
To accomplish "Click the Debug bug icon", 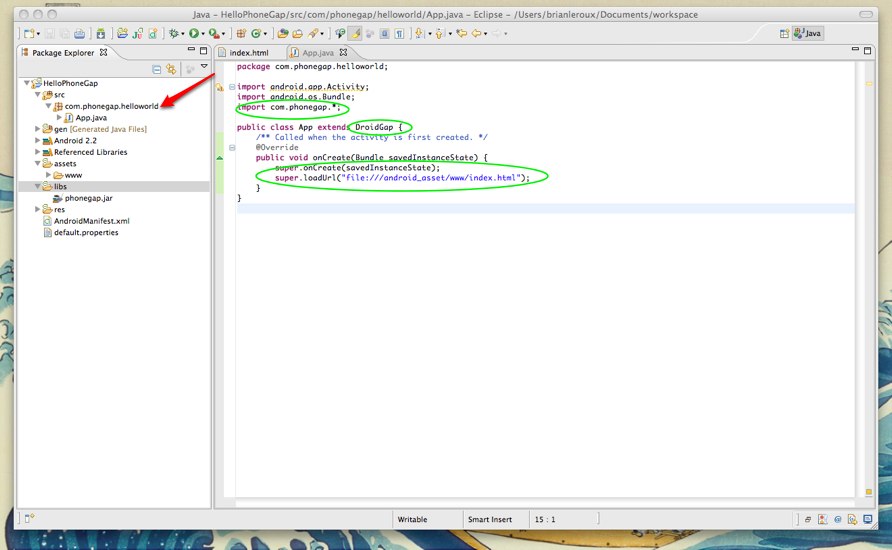I will (x=174, y=34).
